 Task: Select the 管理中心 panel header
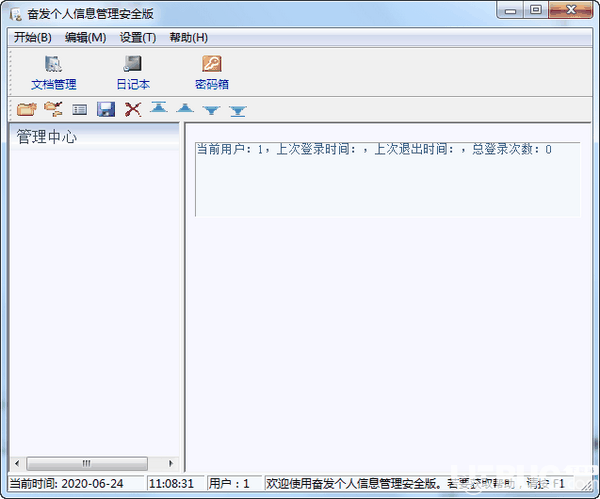pos(94,137)
